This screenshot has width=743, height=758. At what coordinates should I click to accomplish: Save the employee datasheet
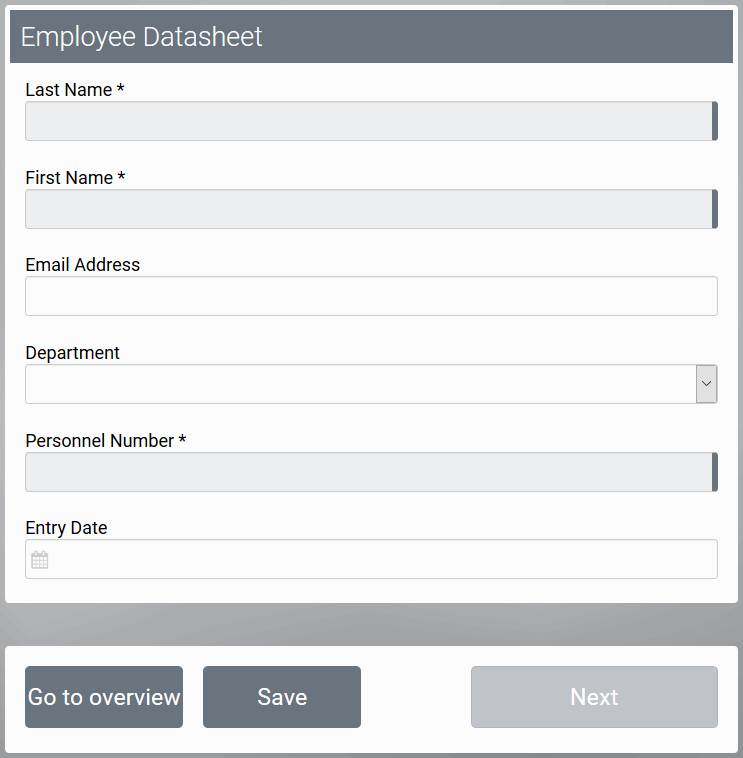point(282,697)
